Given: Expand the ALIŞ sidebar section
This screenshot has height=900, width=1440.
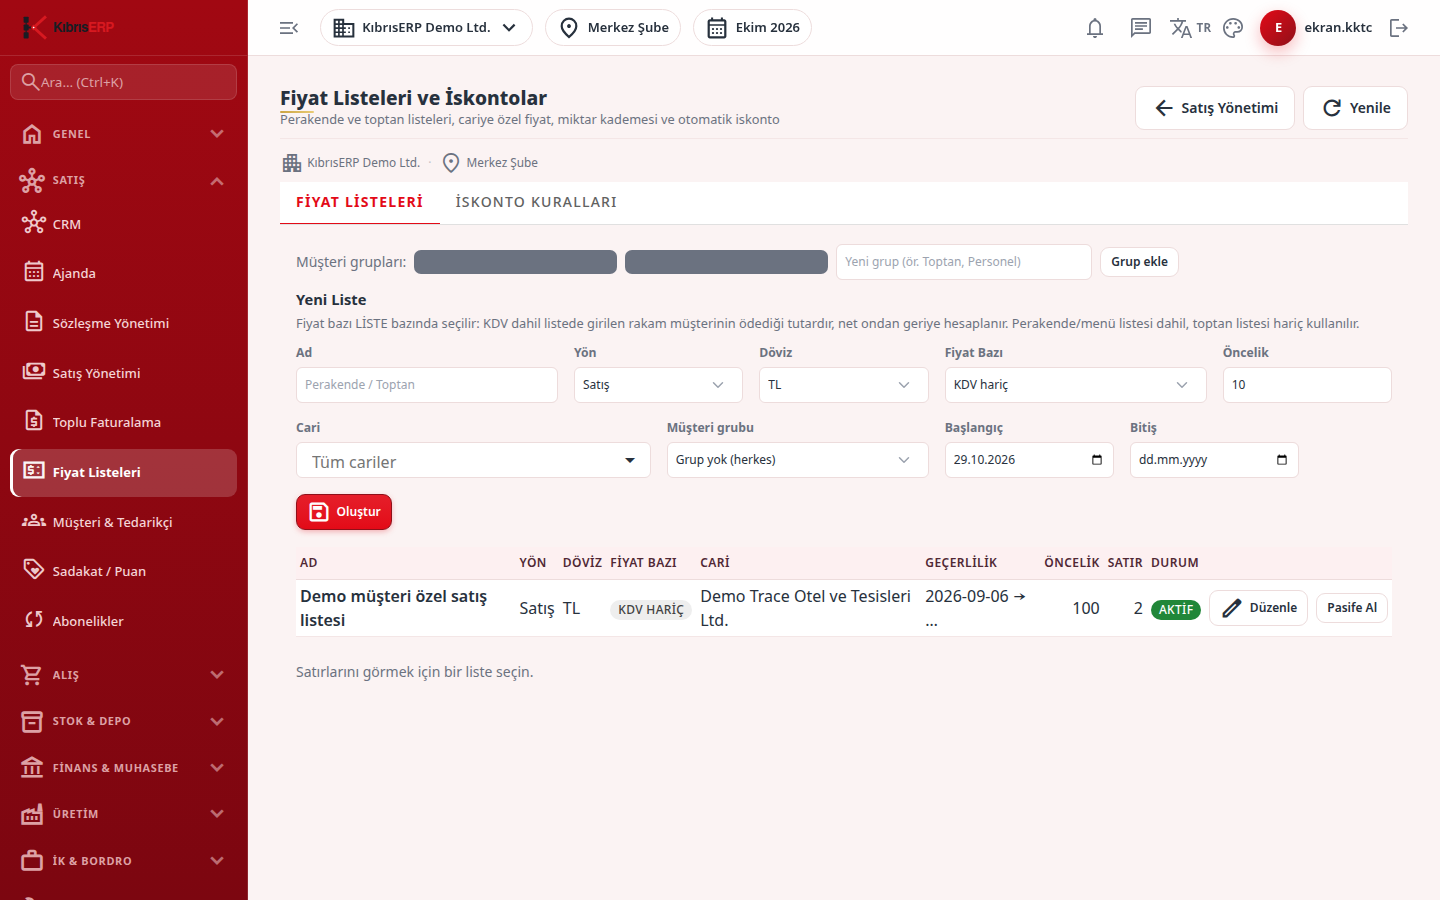Looking at the screenshot, I should pos(124,675).
